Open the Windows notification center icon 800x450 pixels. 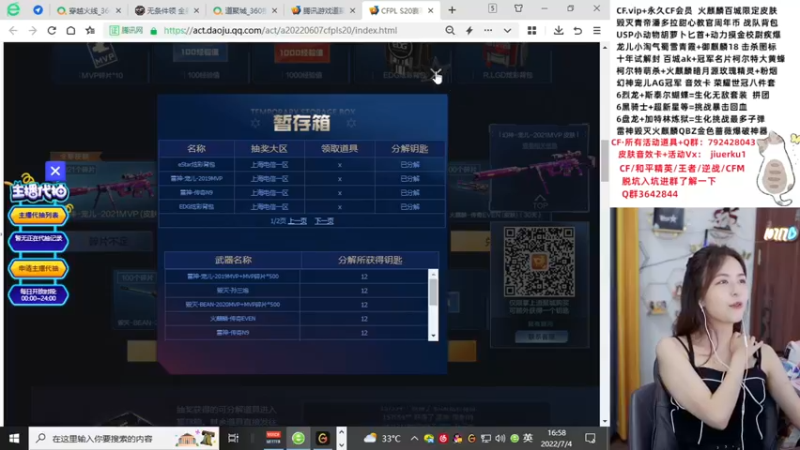tap(590, 438)
